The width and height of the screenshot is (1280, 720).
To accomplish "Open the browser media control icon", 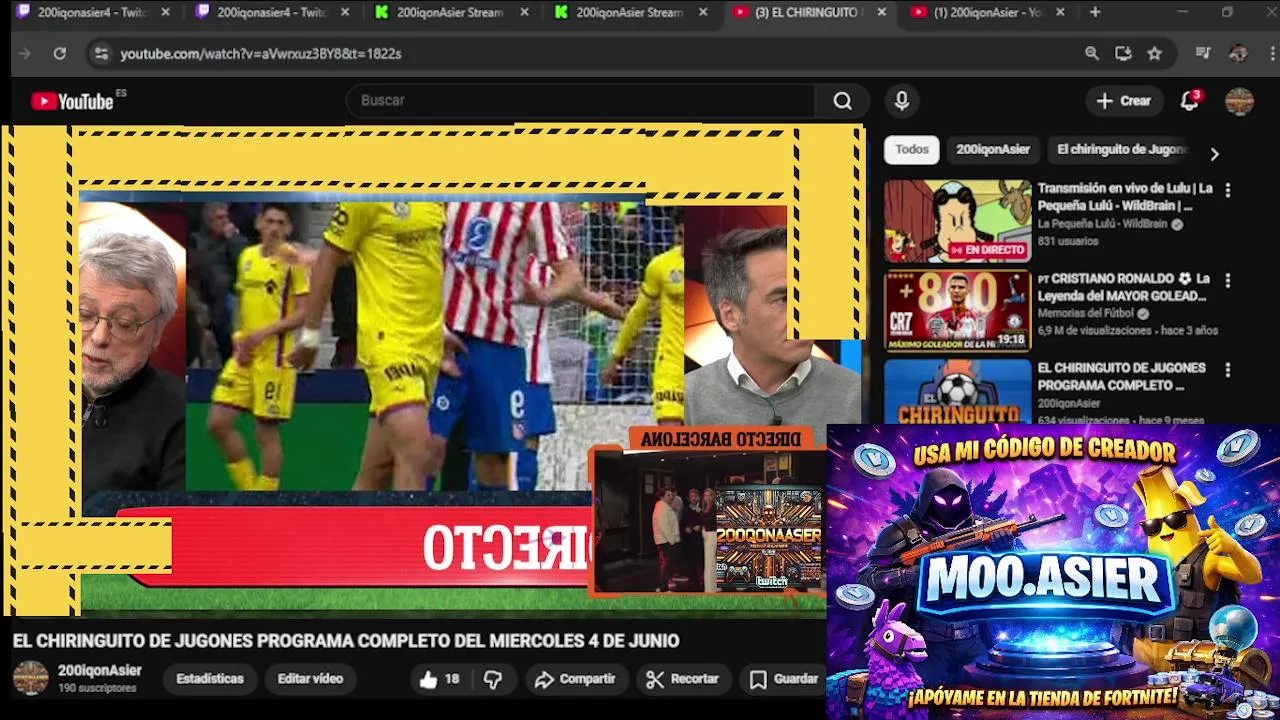I will [1204, 53].
